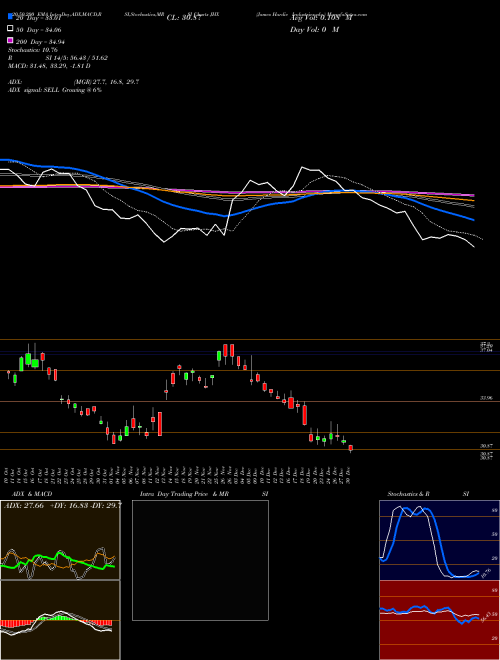
Task: Click the 'SI 14/5: 36.48 / 51.62' value
Action: tap(77, 58)
